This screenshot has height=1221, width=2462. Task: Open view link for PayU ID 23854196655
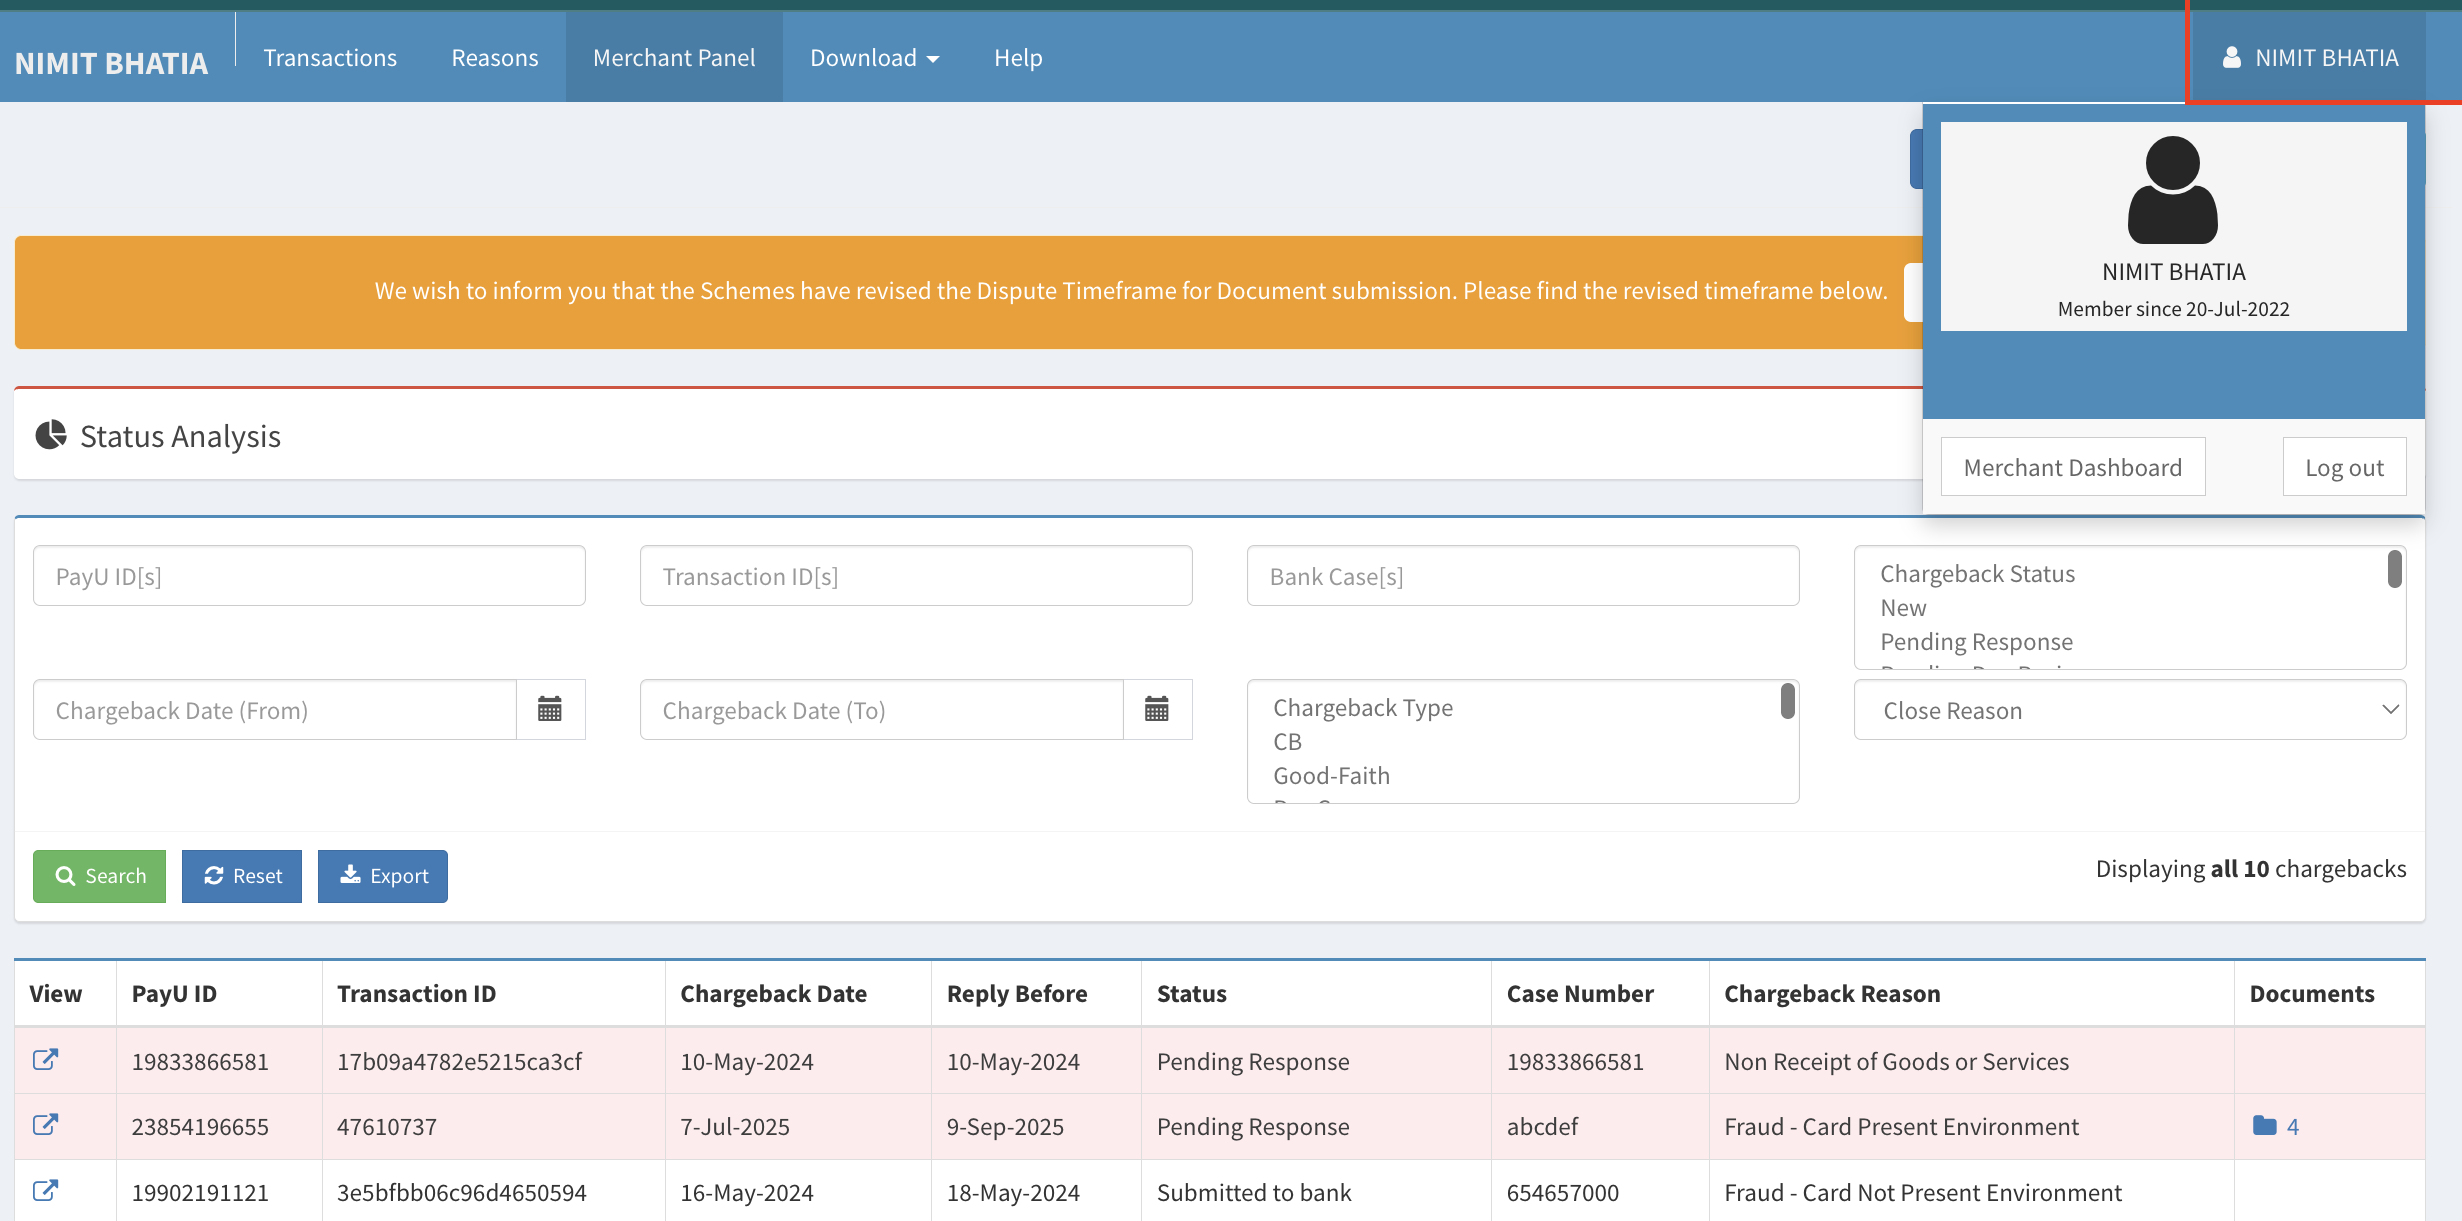pyautogui.click(x=45, y=1125)
